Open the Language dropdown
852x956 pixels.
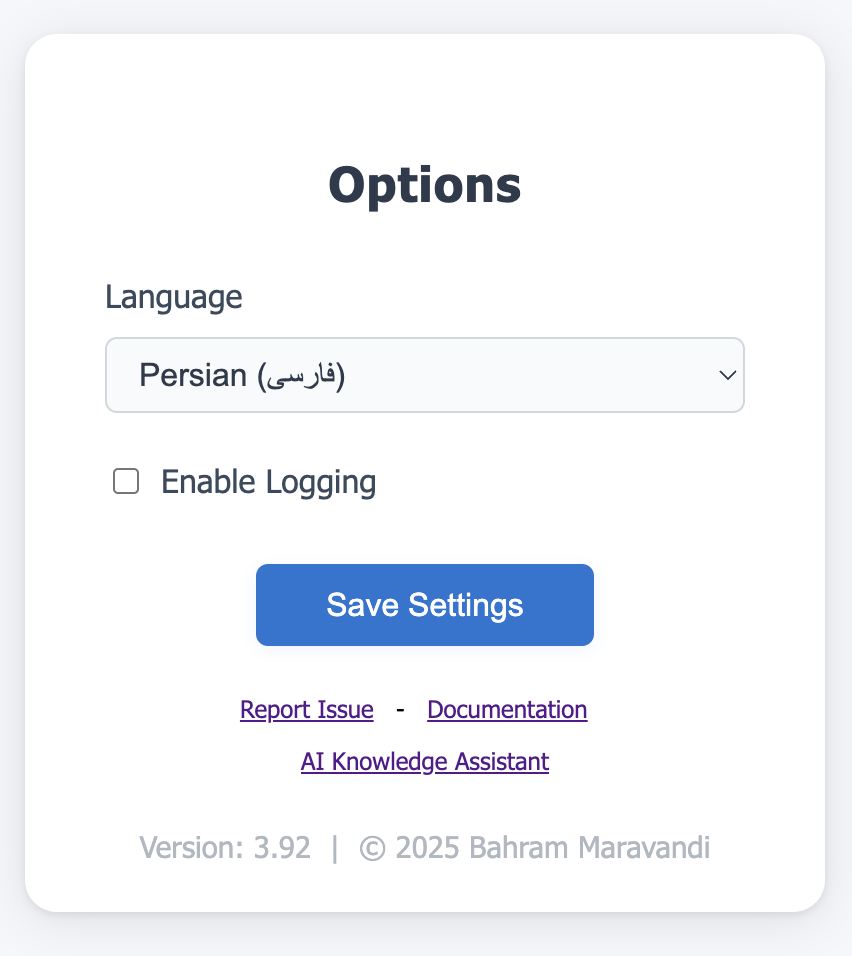point(424,375)
